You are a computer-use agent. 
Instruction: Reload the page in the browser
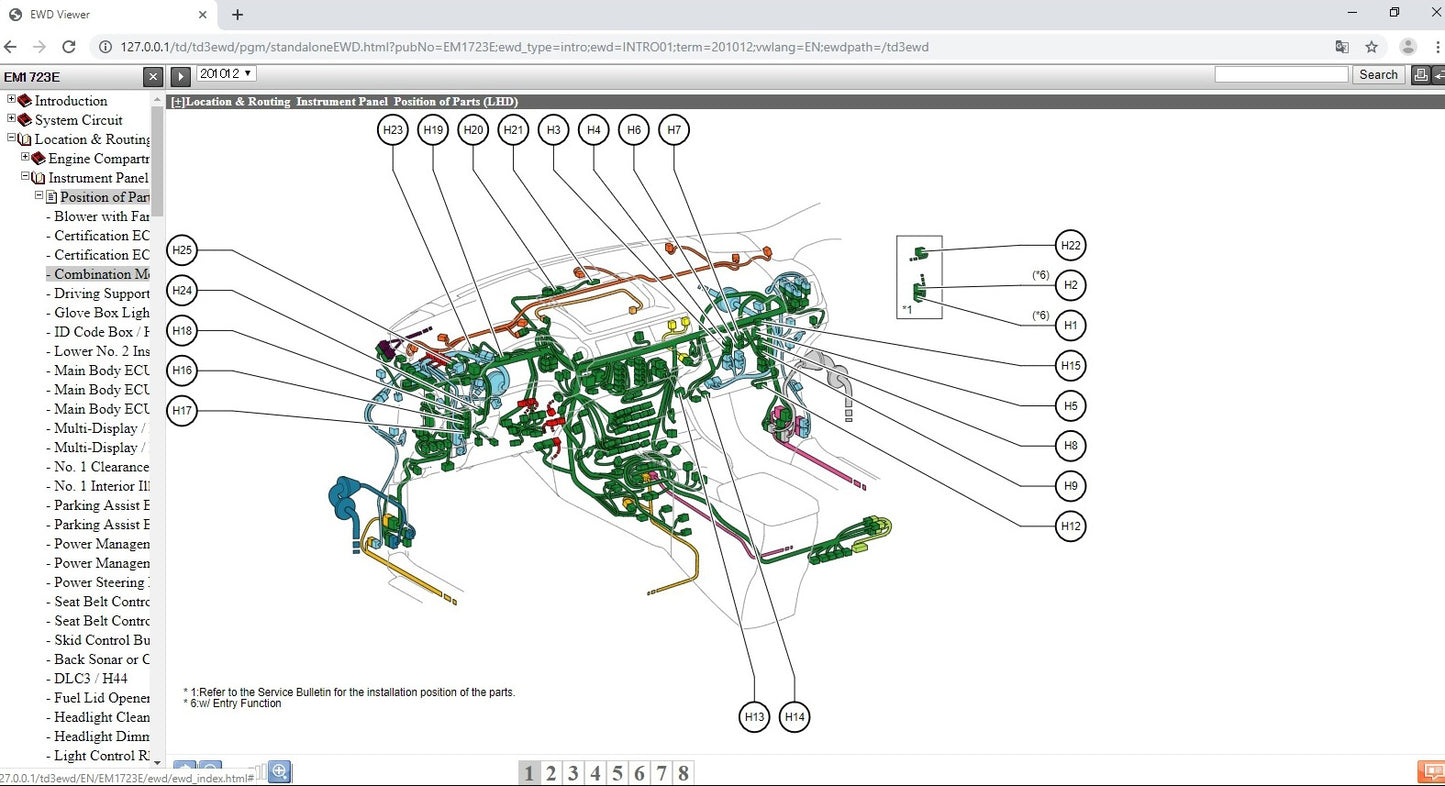click(69, 47)
